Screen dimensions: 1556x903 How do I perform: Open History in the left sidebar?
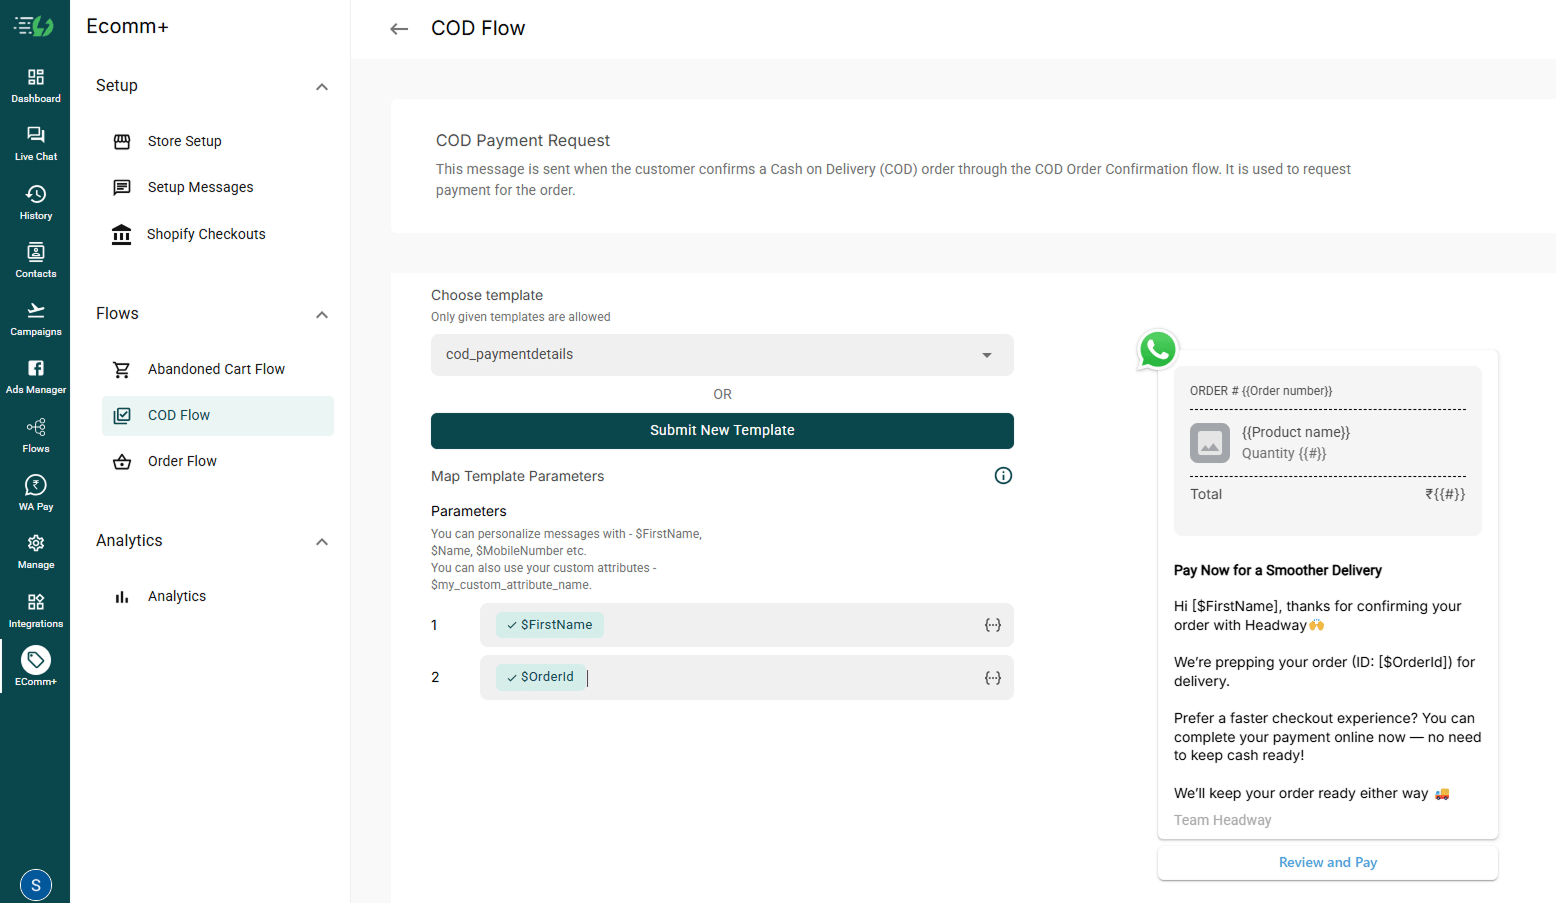pos(36,200)
